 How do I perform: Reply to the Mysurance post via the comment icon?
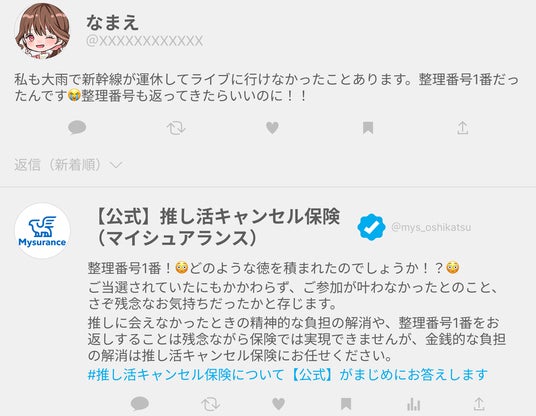click(x=140, y=404)
